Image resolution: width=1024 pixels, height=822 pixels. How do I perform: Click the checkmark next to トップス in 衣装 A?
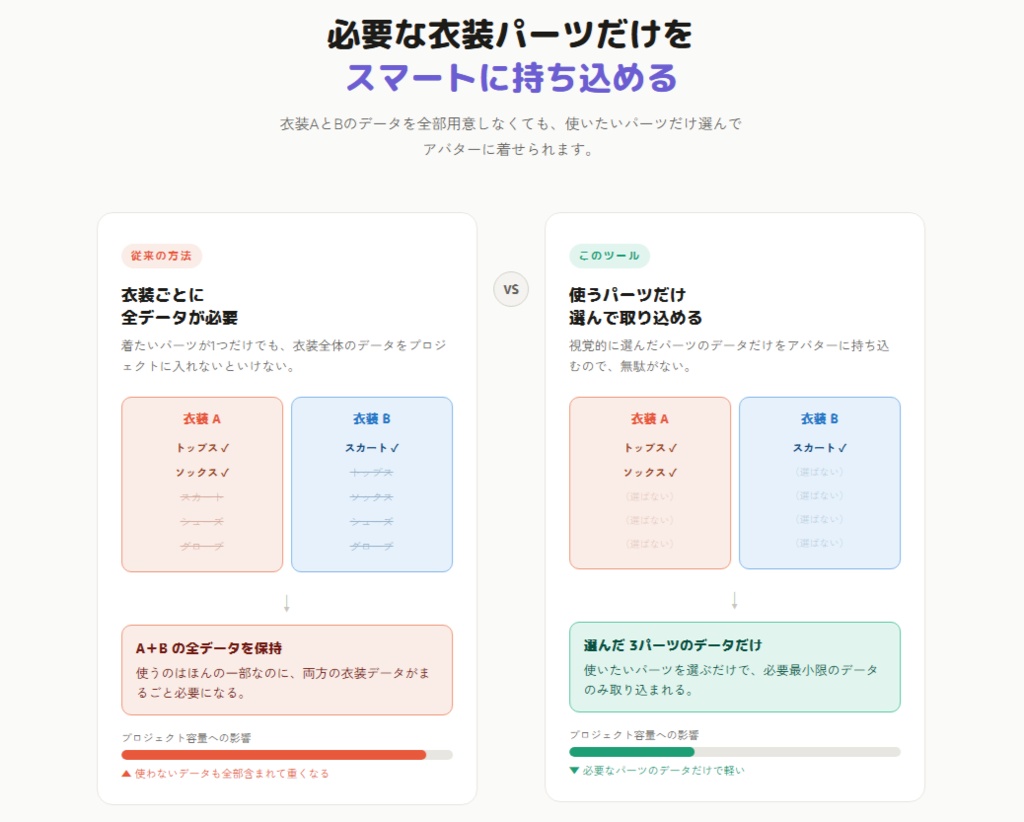tap(226, 448)
